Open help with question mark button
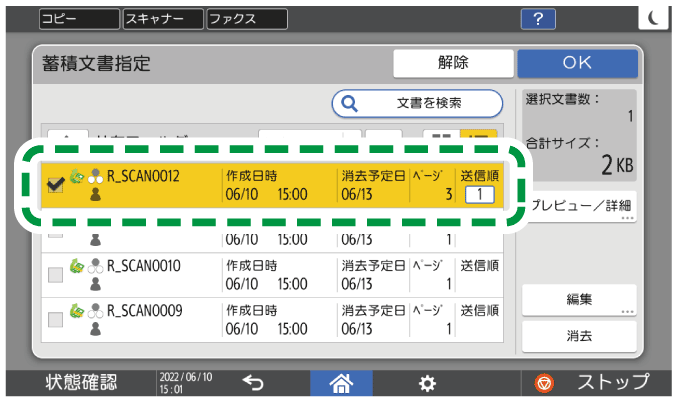Screen dimensions: 675x400 click(538, 19)
